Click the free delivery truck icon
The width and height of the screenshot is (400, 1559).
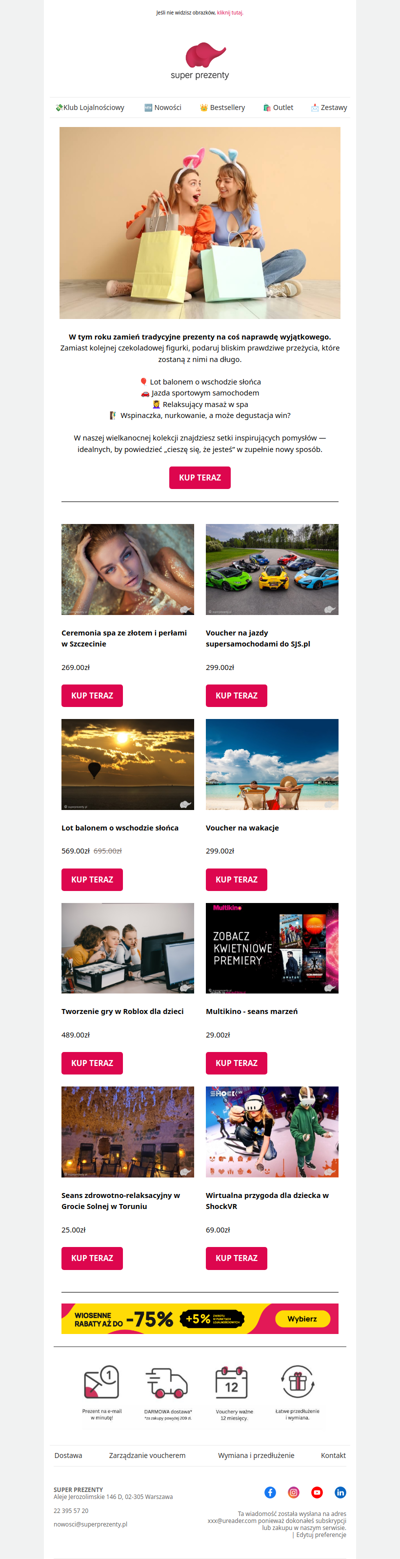click(x=166, y=1382)
